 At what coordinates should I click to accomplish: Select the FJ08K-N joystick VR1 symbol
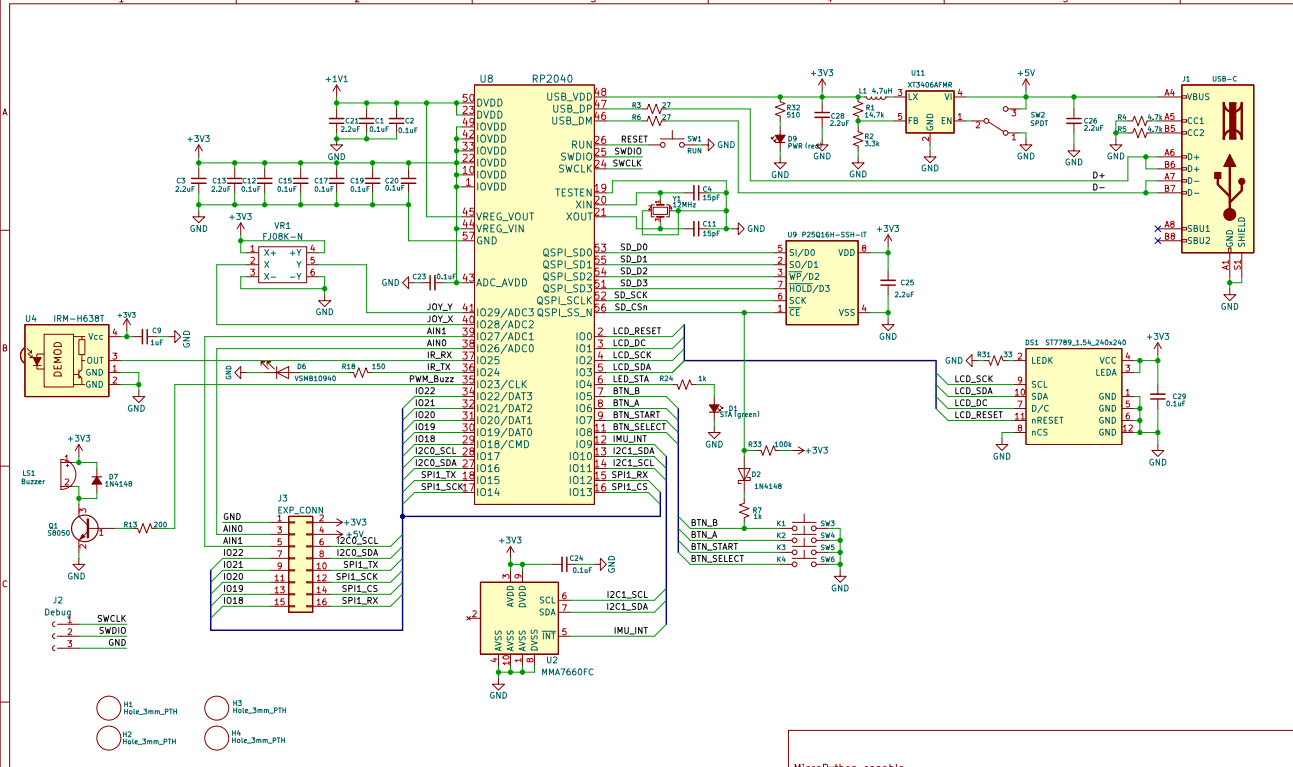[282, 264]
